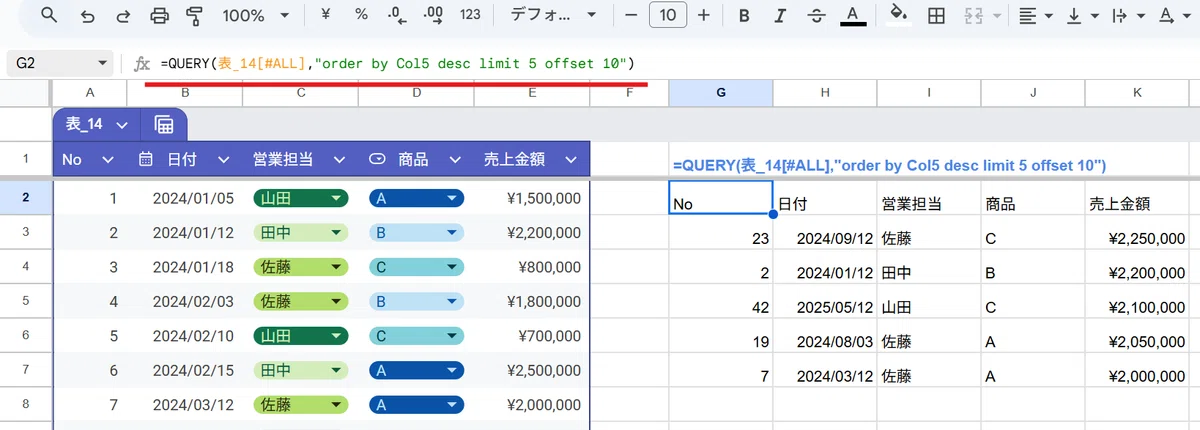This screenshot has width=1200, height=430.
Task: Click into the formula bar QUERY text
Action: pos(397,63)
